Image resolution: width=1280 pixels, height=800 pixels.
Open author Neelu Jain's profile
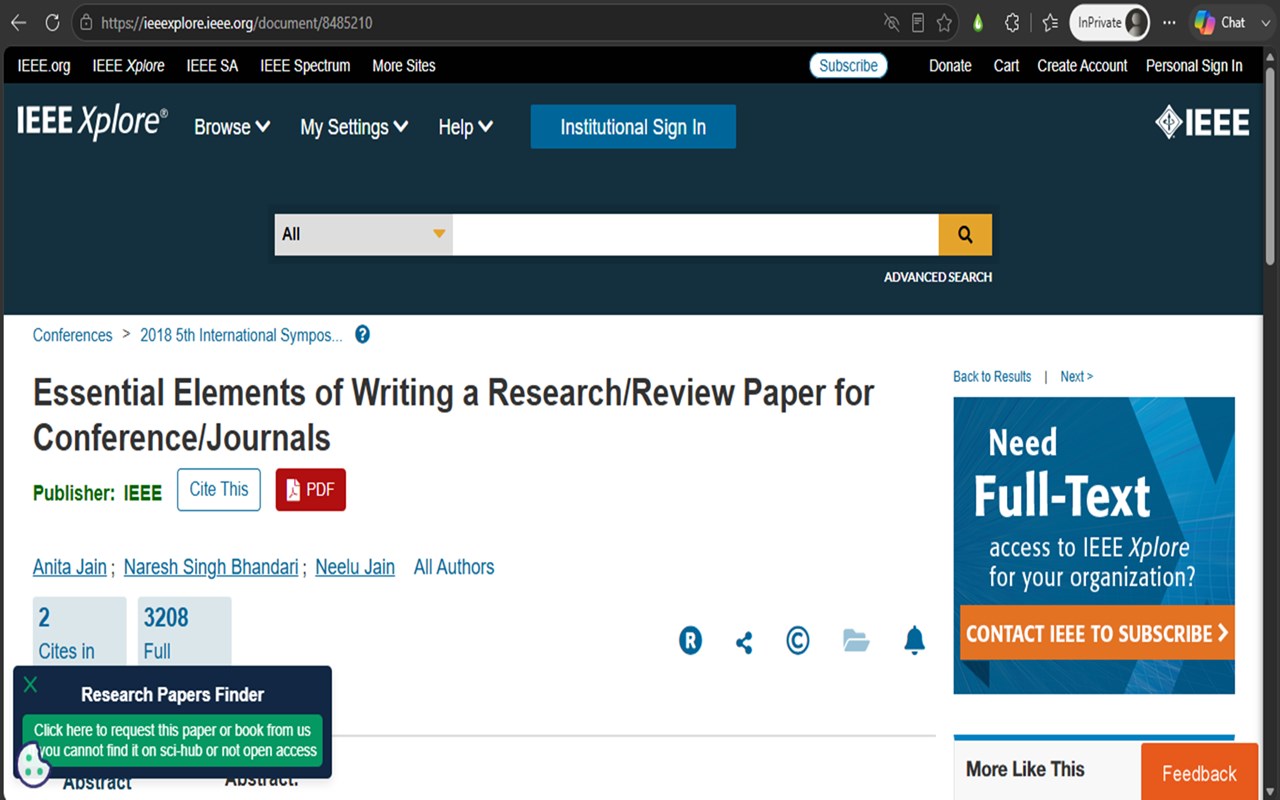point(355,567)
